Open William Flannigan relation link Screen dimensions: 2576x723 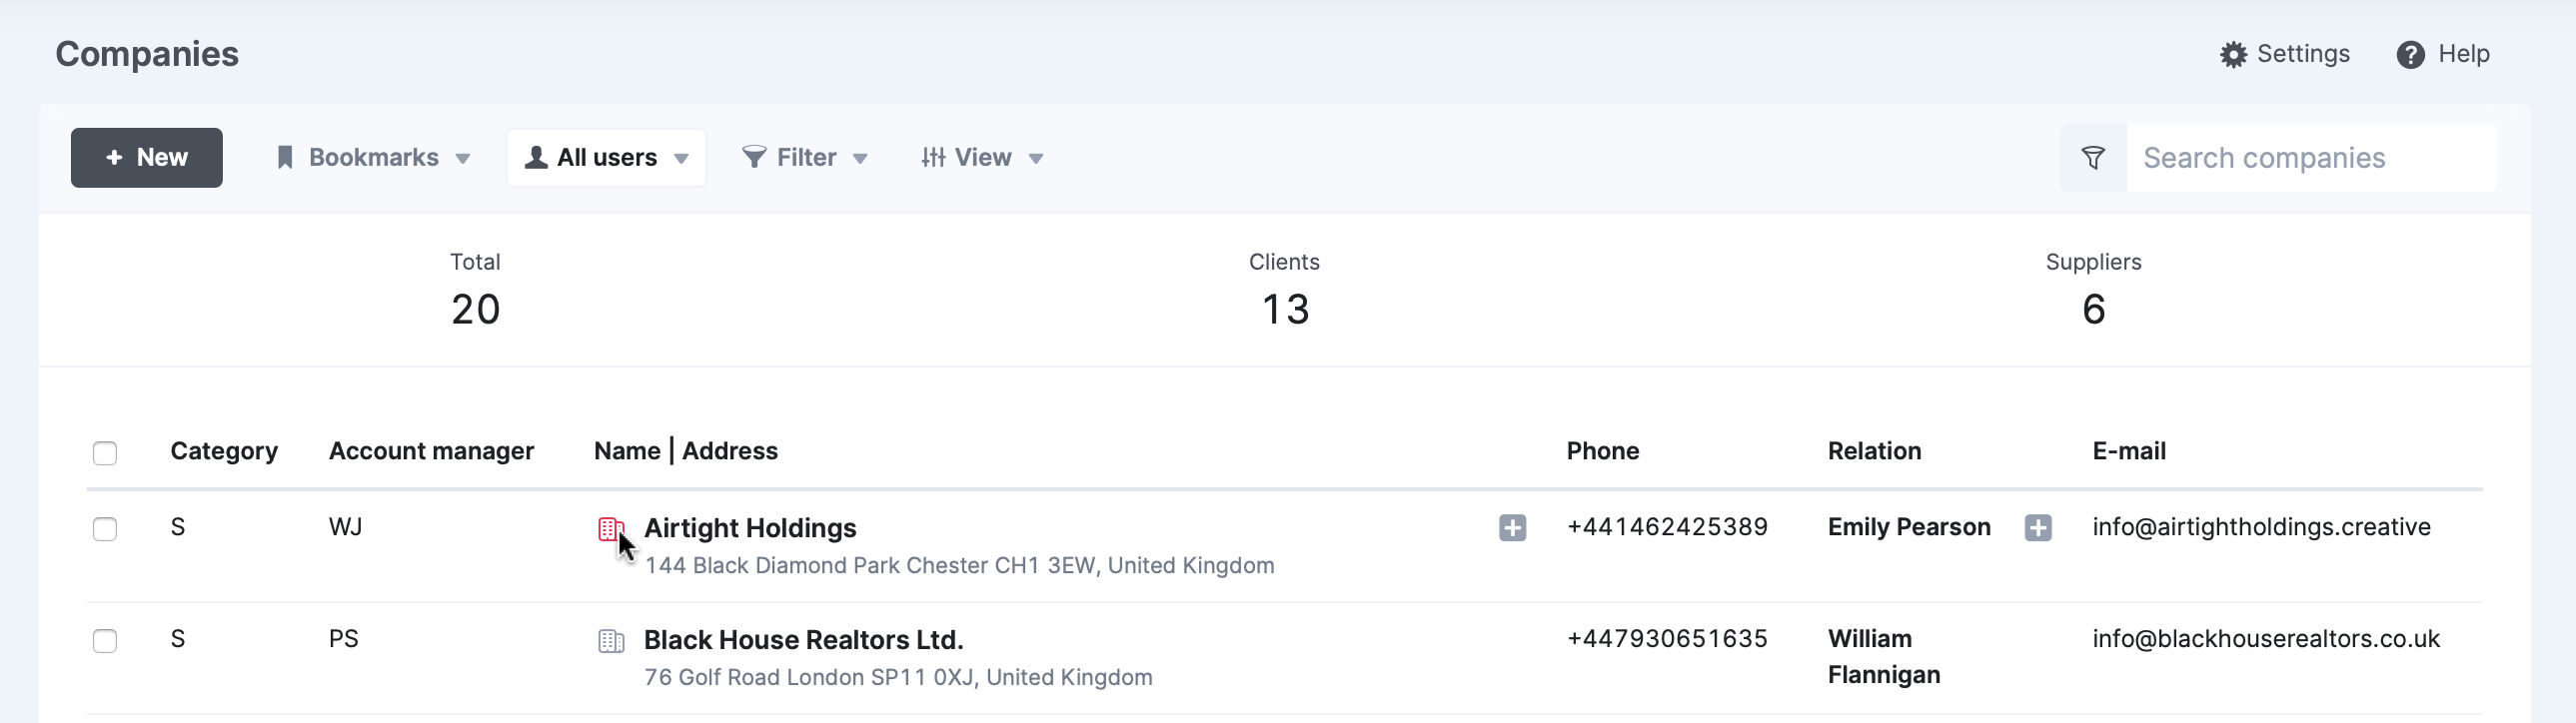(x=1884, y=657)
